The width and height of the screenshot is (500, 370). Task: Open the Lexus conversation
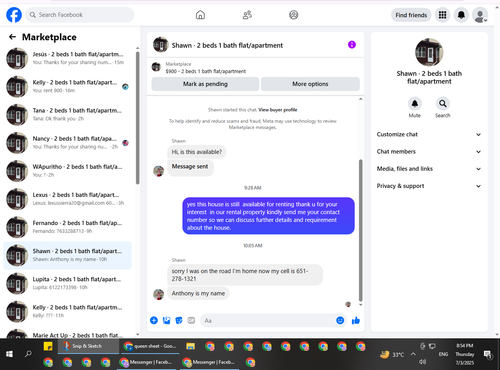click(x=67, y=199)
